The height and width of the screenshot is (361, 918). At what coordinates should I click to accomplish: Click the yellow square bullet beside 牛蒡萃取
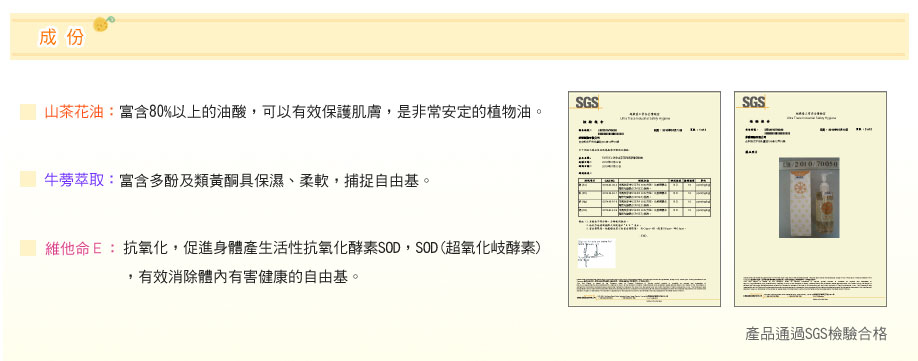(x=28, y=179)
